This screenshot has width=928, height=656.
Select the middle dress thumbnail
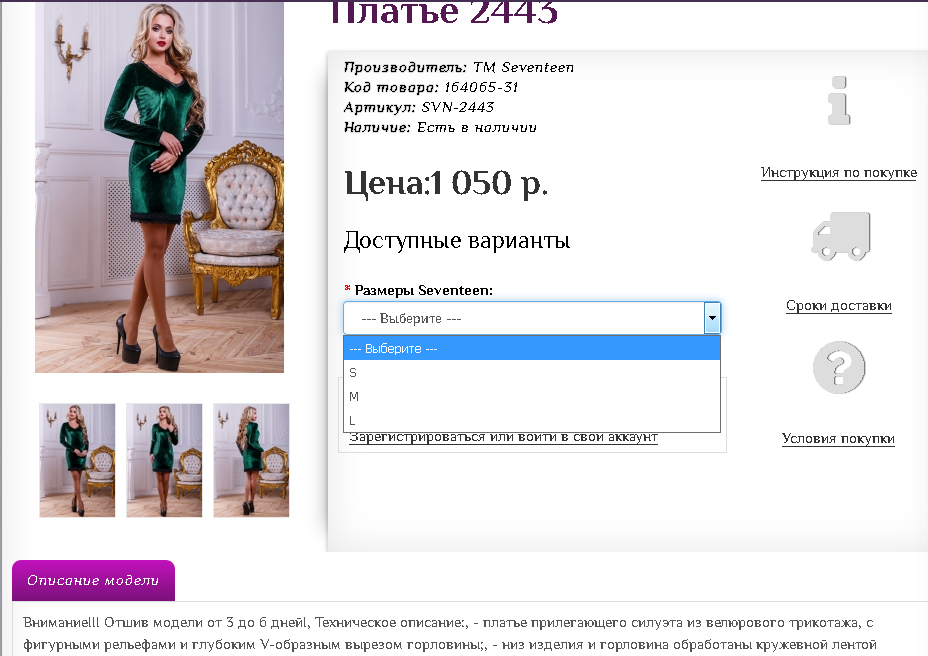coord(164,460)
